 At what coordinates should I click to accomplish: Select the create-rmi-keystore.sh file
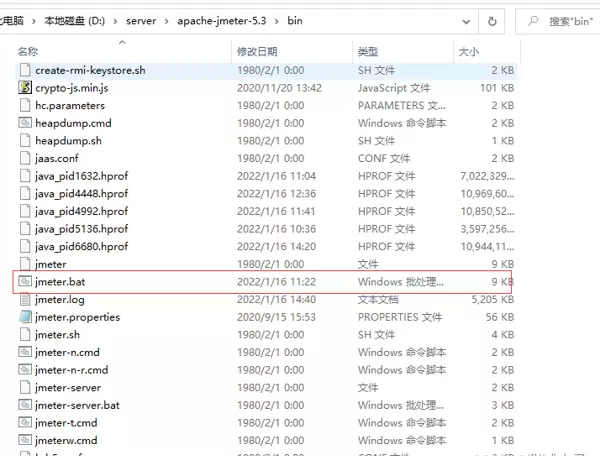coord(90,70)
